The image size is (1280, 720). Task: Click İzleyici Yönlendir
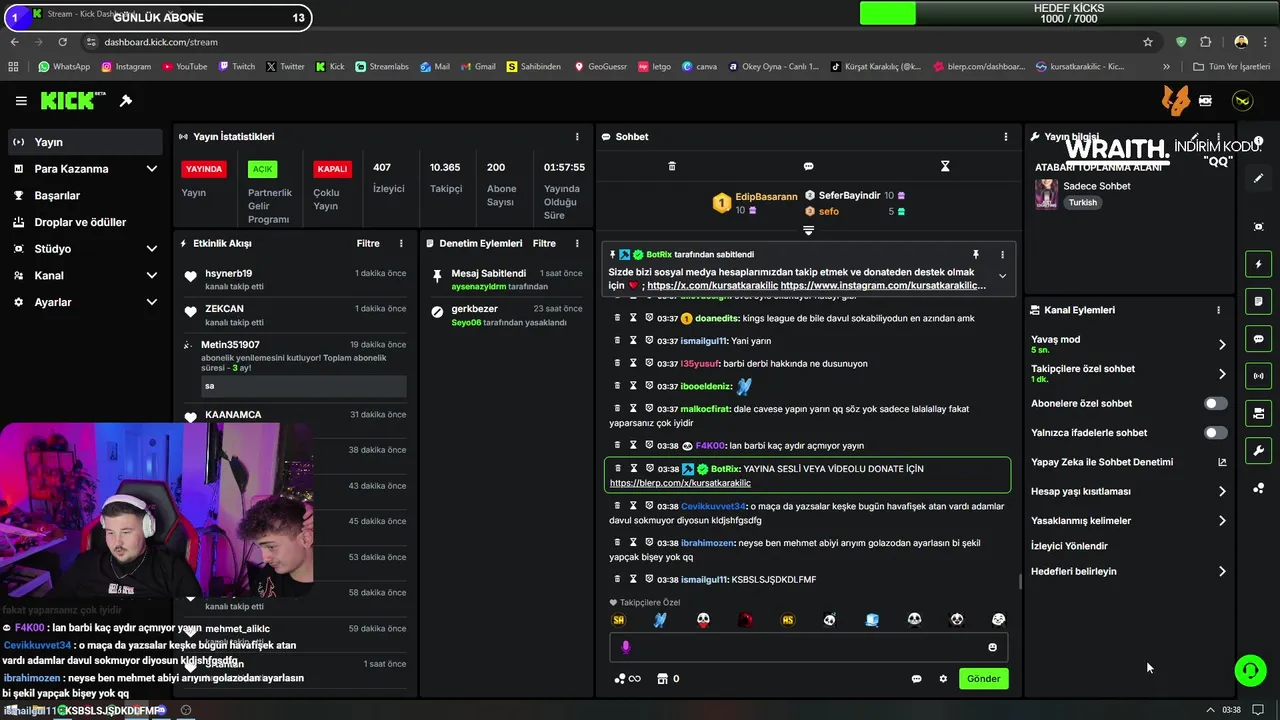tap(1069, 546)
